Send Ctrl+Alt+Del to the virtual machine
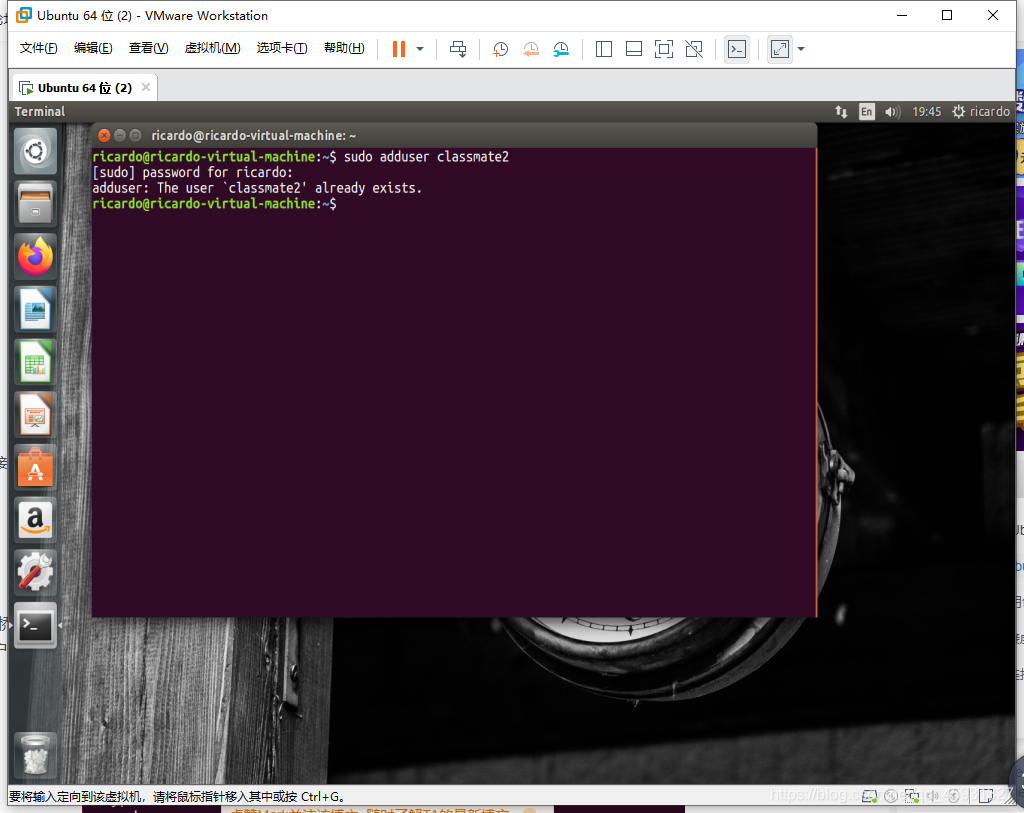 point(458,49)
